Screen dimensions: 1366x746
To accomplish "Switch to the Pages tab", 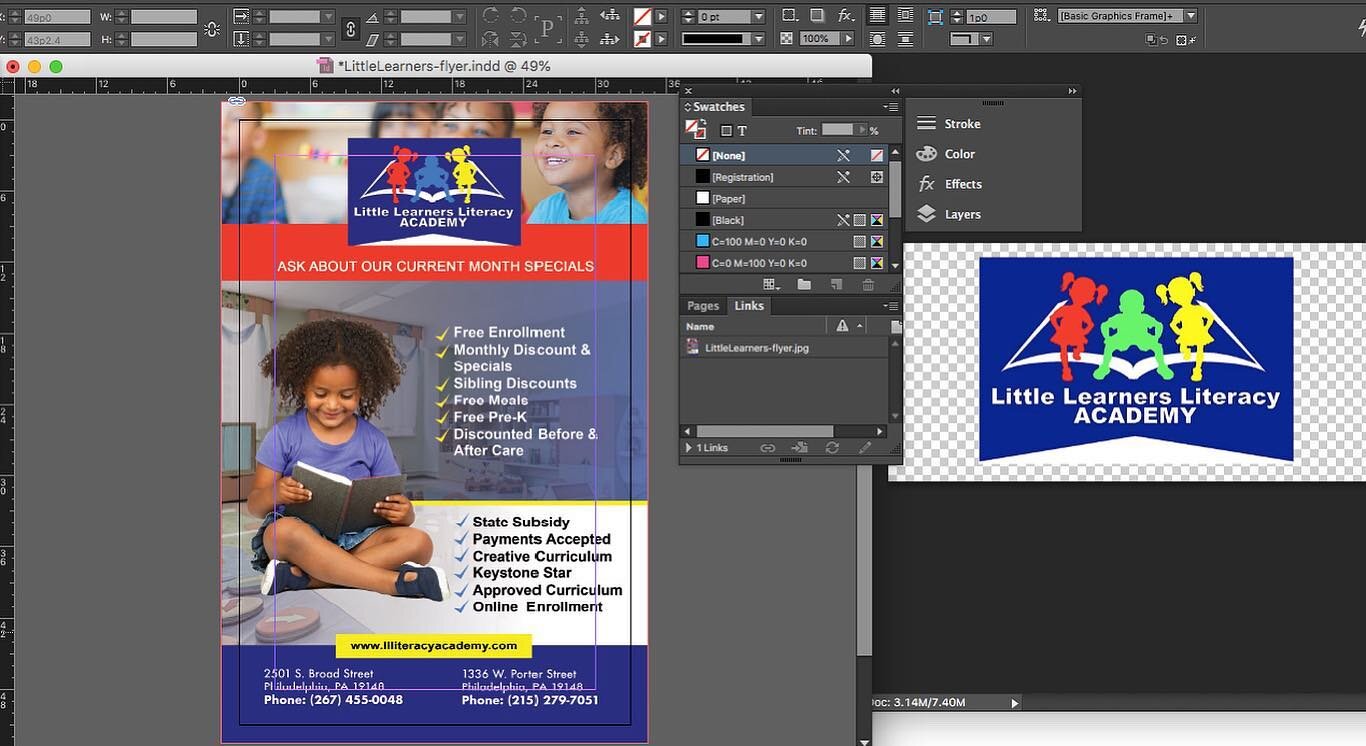I will (703, 306).
